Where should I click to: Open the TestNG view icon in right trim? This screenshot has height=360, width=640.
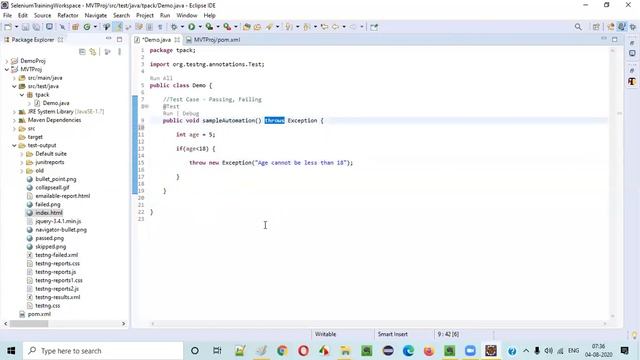tap(632, 82)
